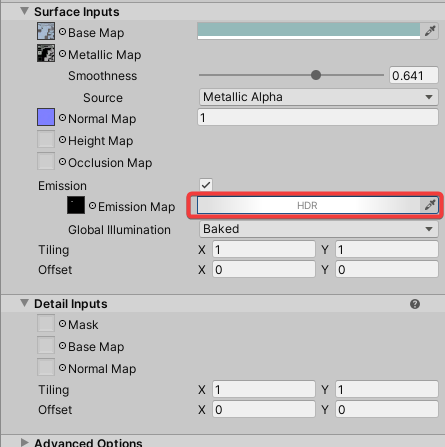Click the Emission Map HDR eyedropper icon

[x=430, y=205]
